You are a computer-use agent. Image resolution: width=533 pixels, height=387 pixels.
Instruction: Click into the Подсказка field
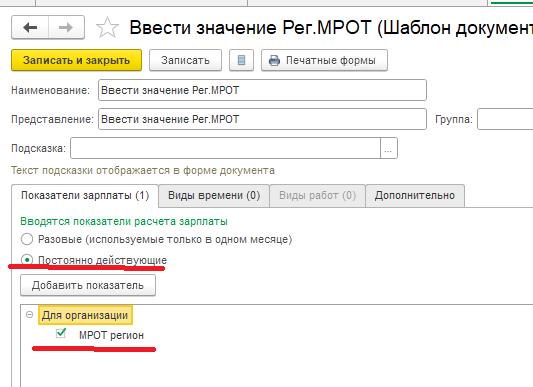click(x=225, y=148)
